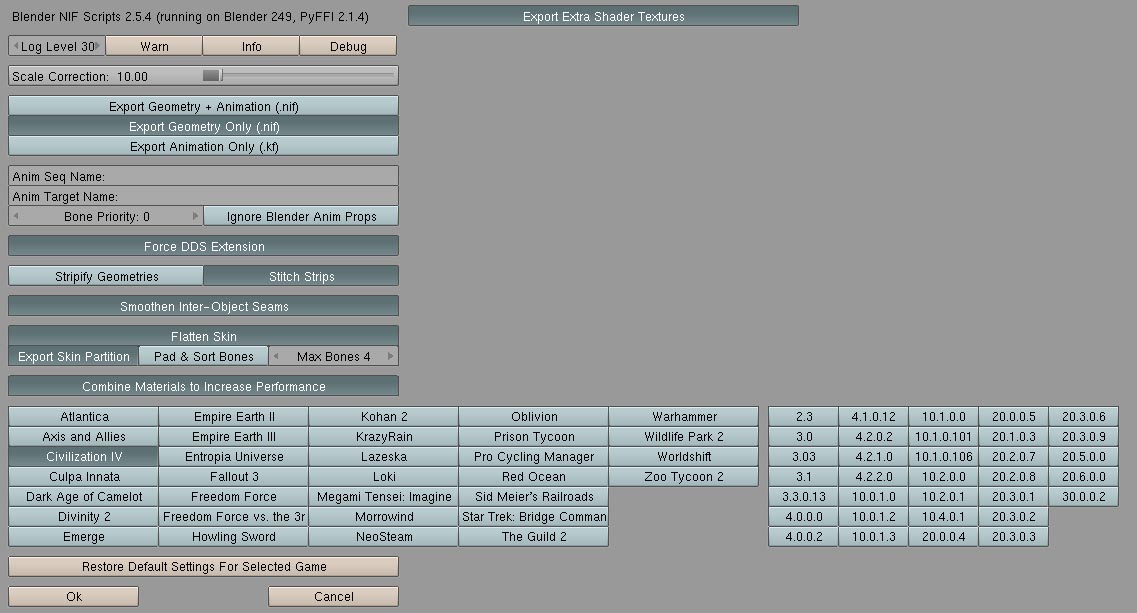Toggle Export Skin Partition
This screenshot has height=613, width=1137.
73,356
